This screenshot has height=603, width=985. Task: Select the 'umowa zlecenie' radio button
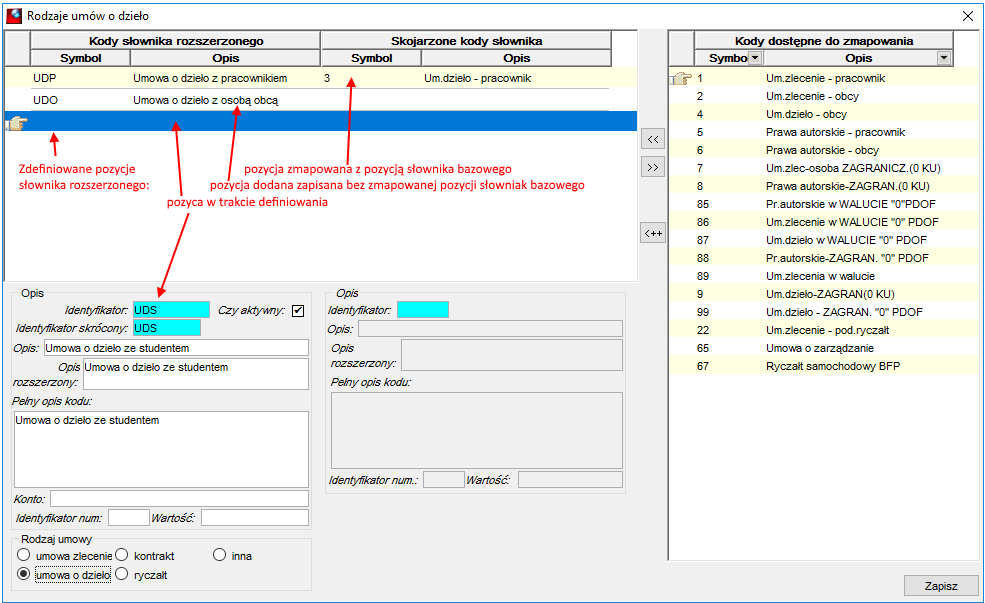click(24, 555)
